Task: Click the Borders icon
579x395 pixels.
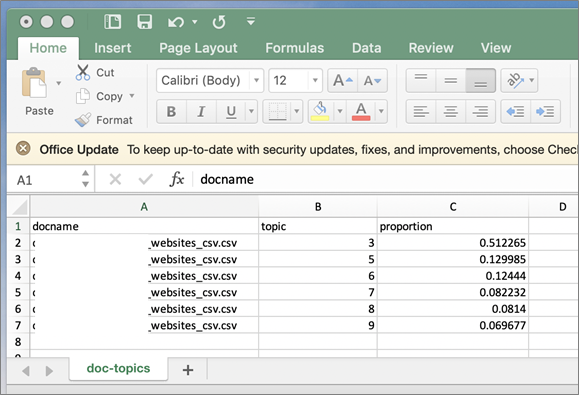Action: tap(277, 111)
